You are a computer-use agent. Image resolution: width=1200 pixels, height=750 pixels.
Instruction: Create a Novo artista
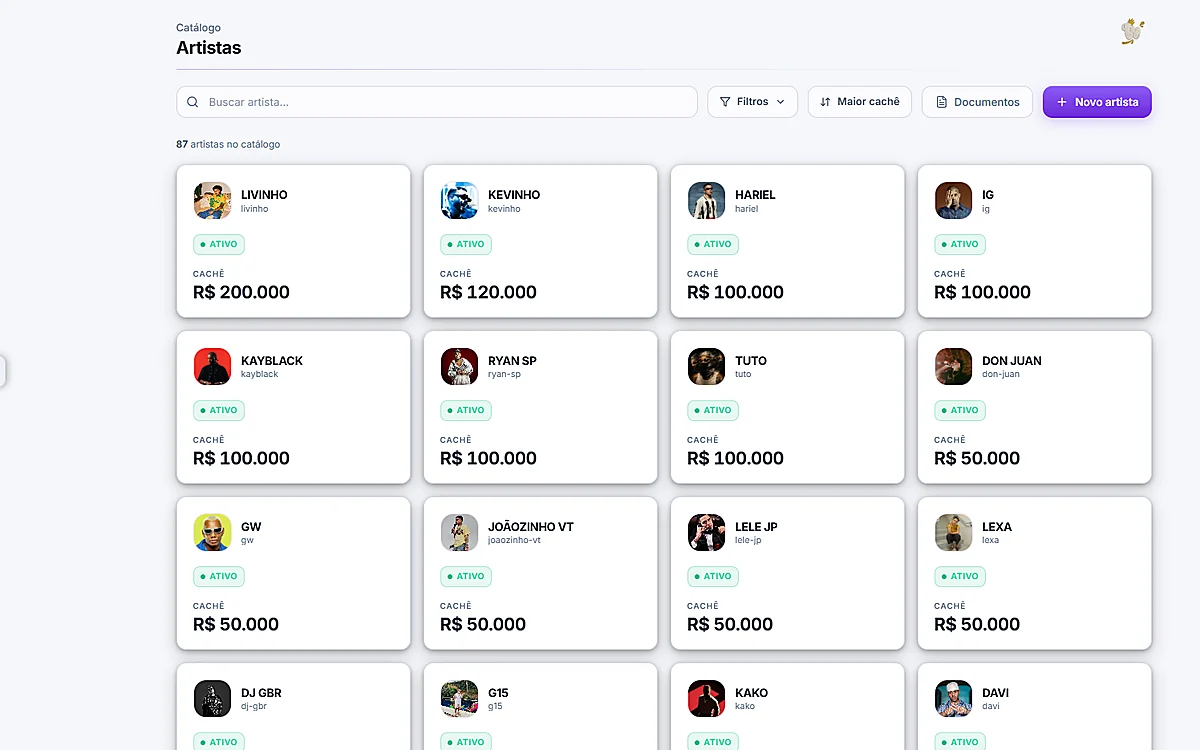click(1097, 102)
